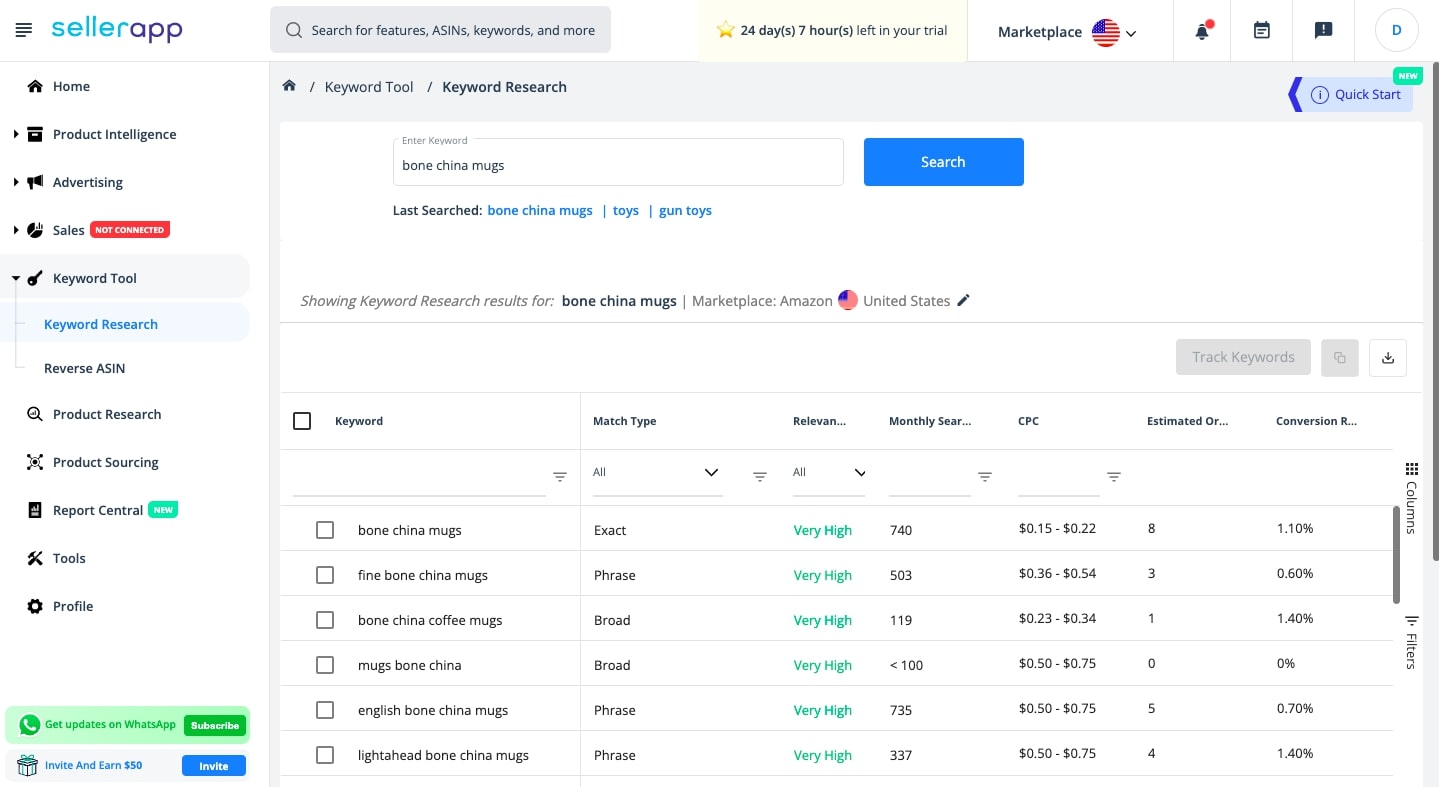Toggle the select-all checkbox in the header
The image size is (1439, 787).
point(302,421)
